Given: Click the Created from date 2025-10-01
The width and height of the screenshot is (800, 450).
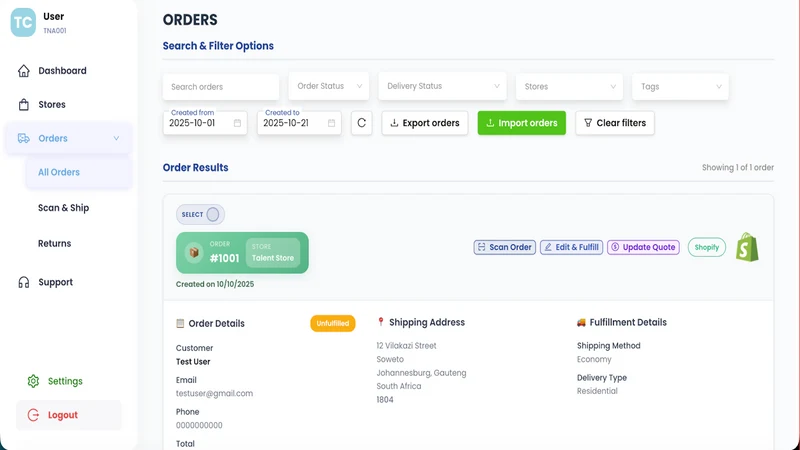Looking at the screenshot, I should pyautogui.click(x=192, y=123).
